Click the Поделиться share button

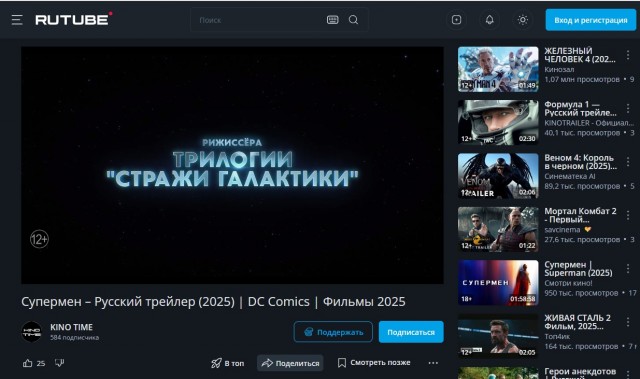290,363
